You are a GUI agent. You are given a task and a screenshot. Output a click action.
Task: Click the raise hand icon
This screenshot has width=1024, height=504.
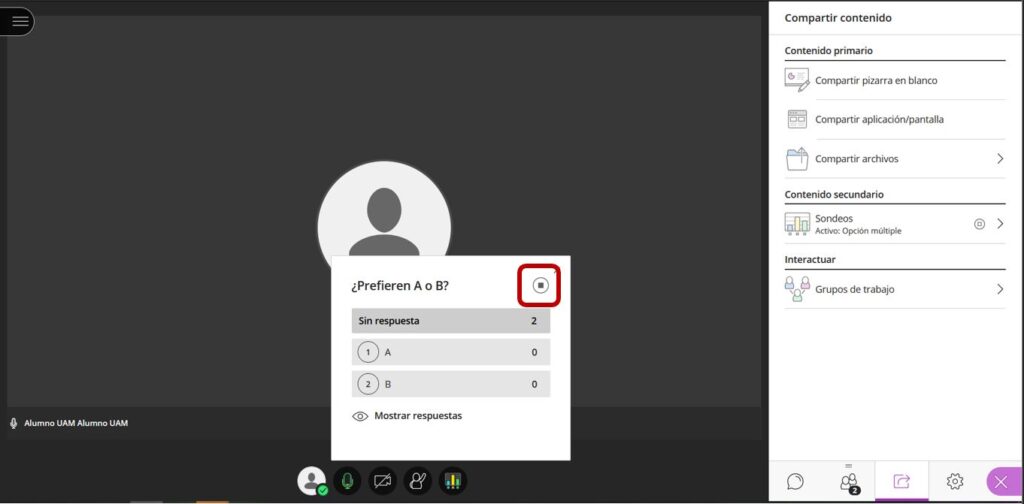pos(417,481)
